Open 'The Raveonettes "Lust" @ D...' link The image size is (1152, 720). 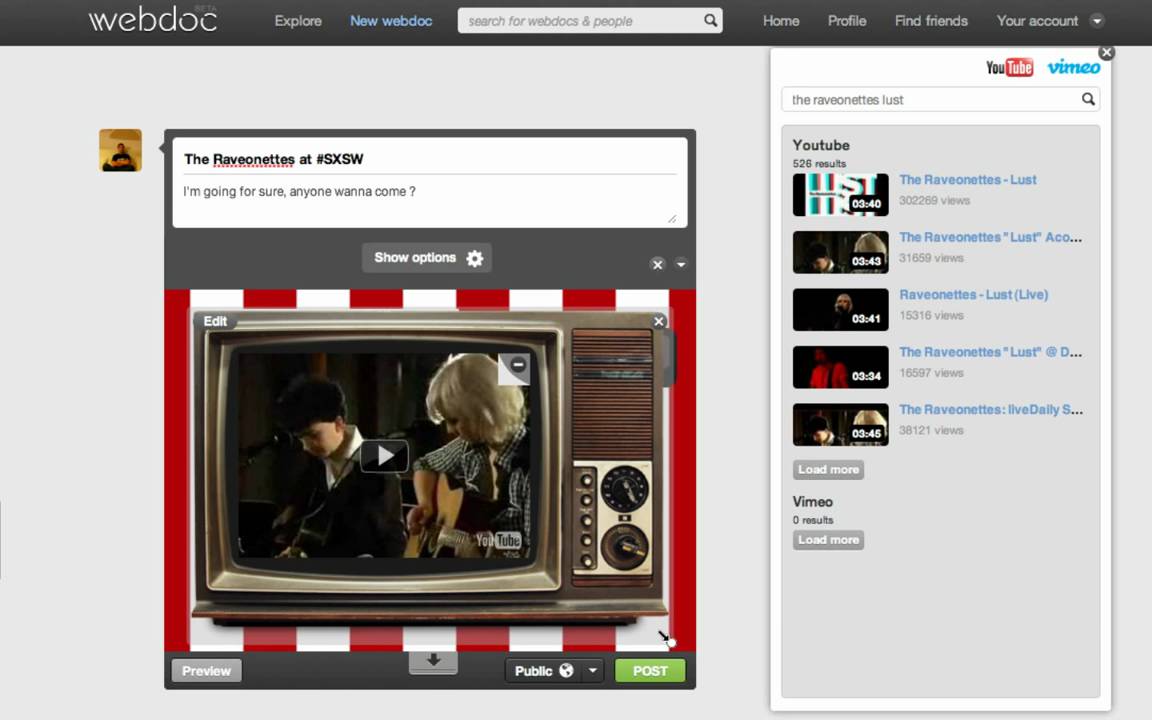pyautogui.click(x=990, y=352)
